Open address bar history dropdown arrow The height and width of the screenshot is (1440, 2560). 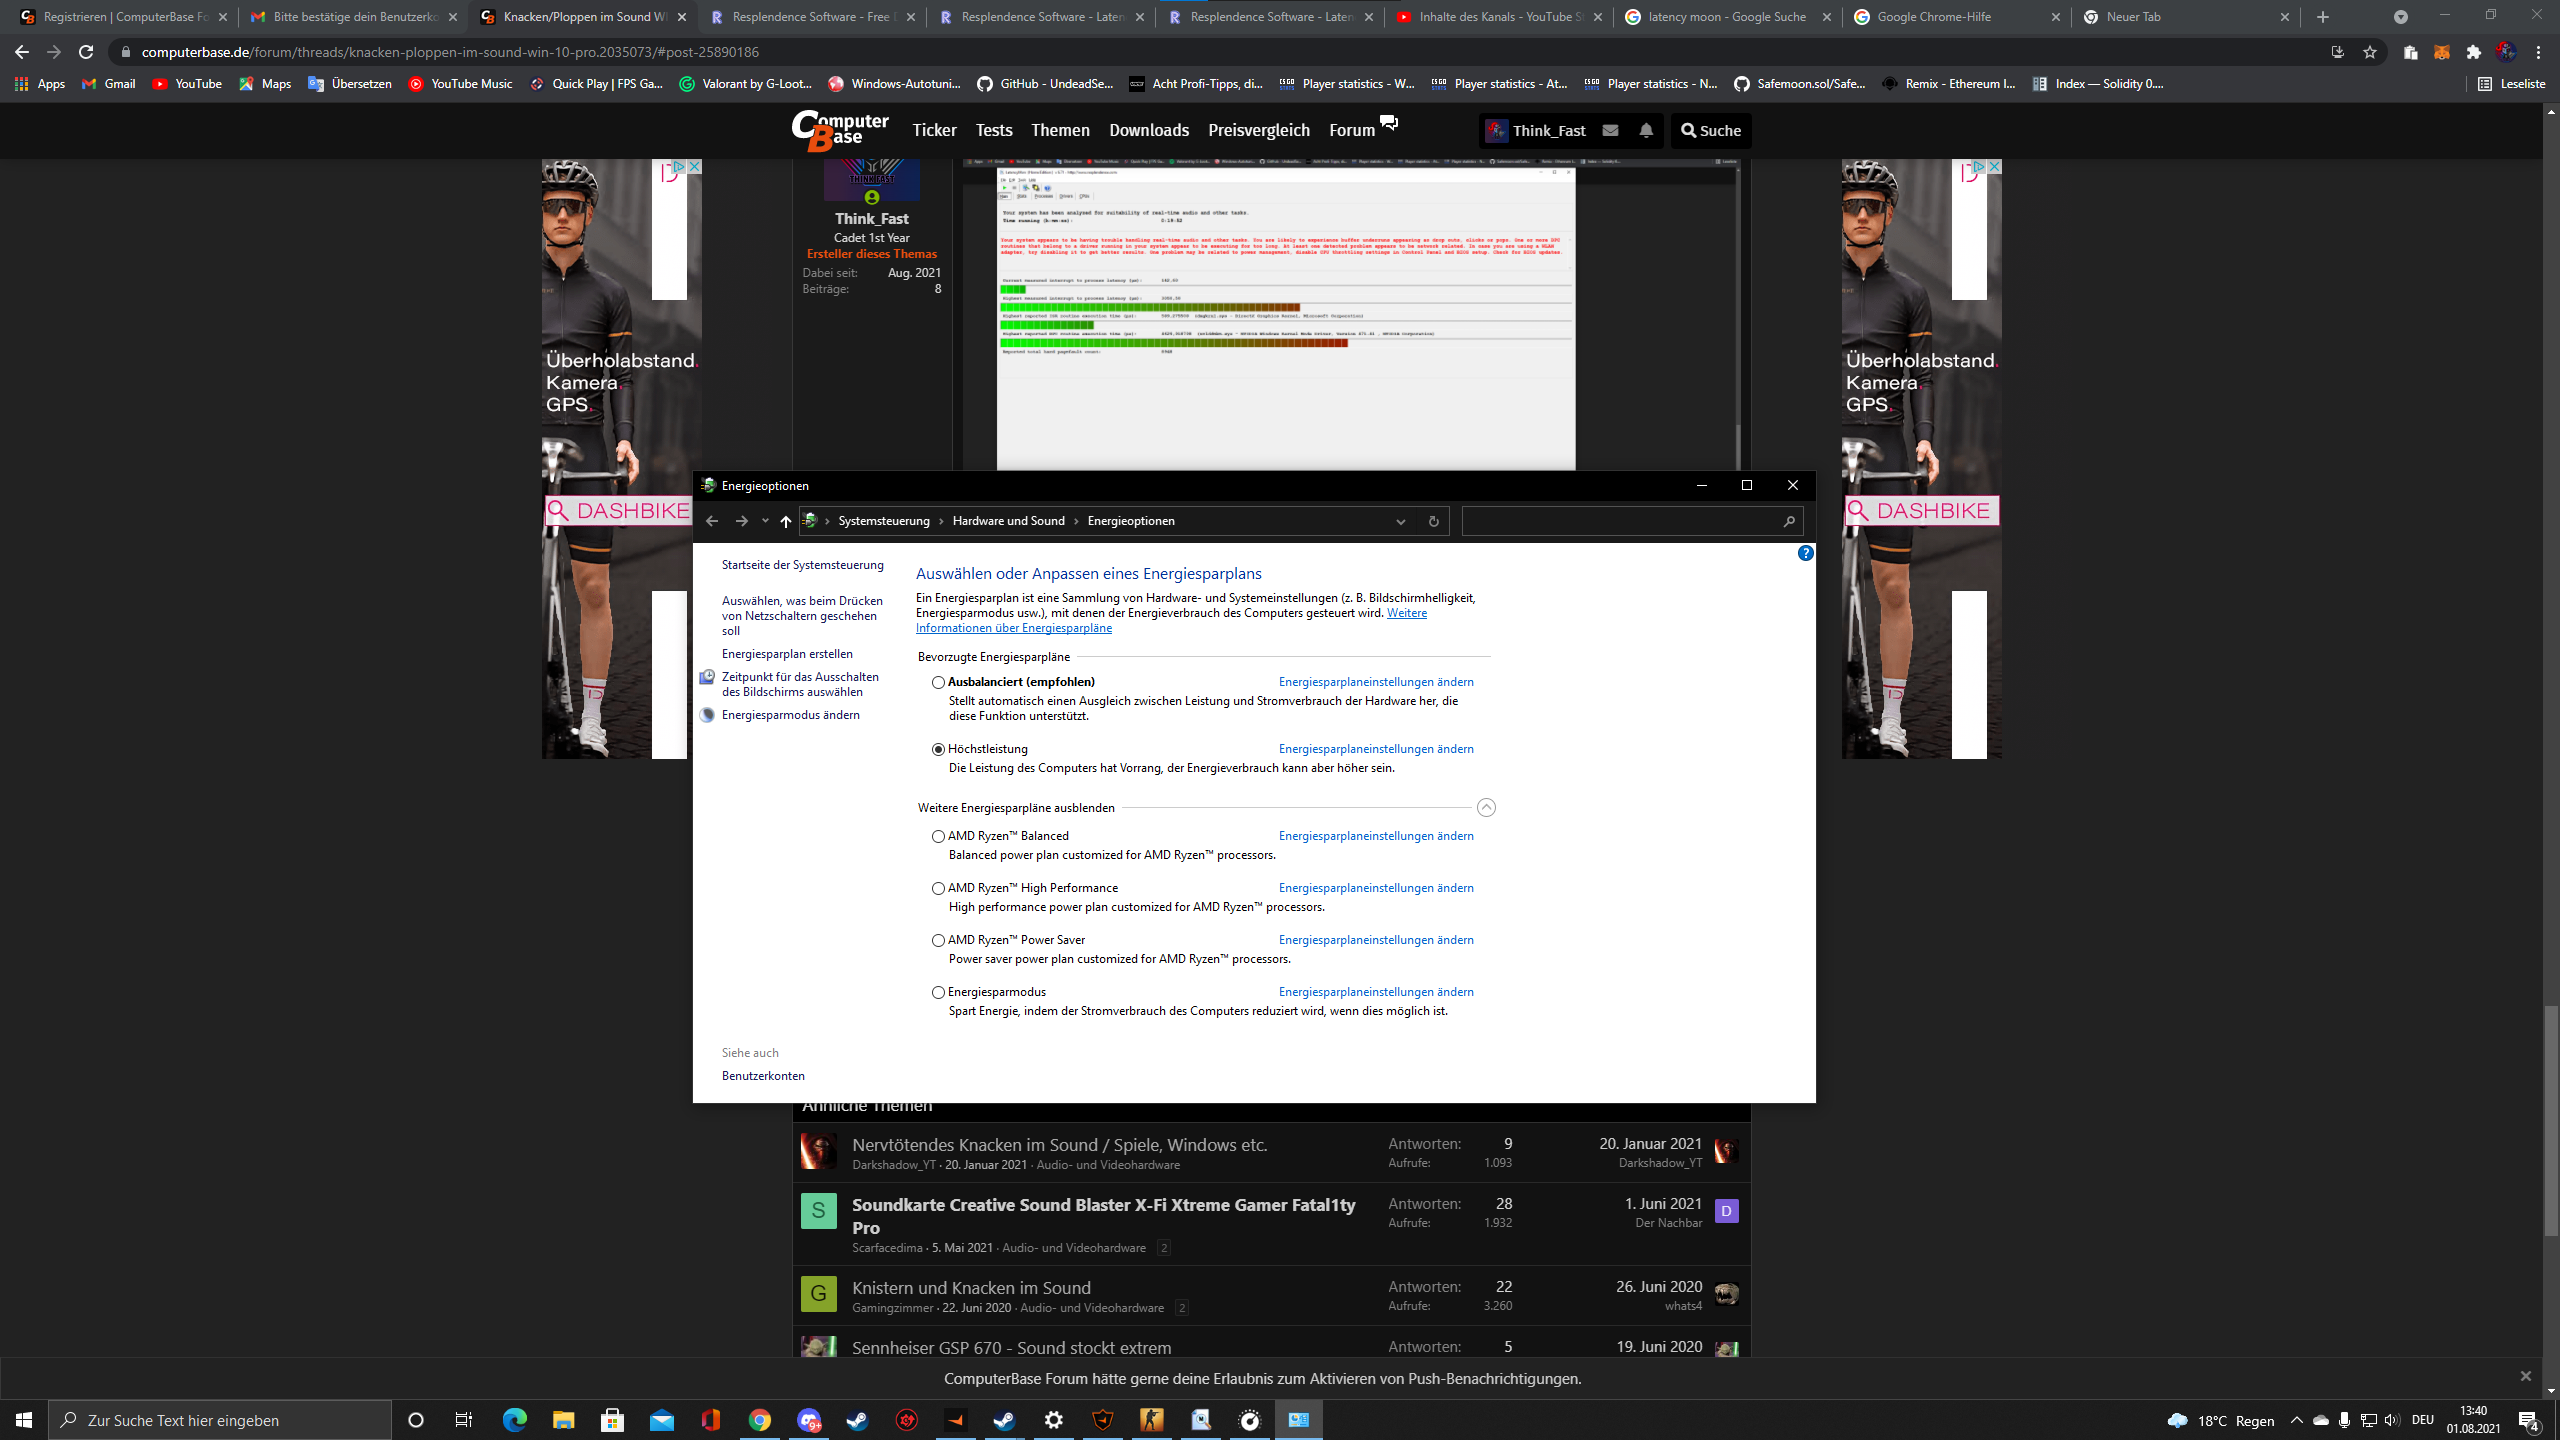[x=1400, y=521]
